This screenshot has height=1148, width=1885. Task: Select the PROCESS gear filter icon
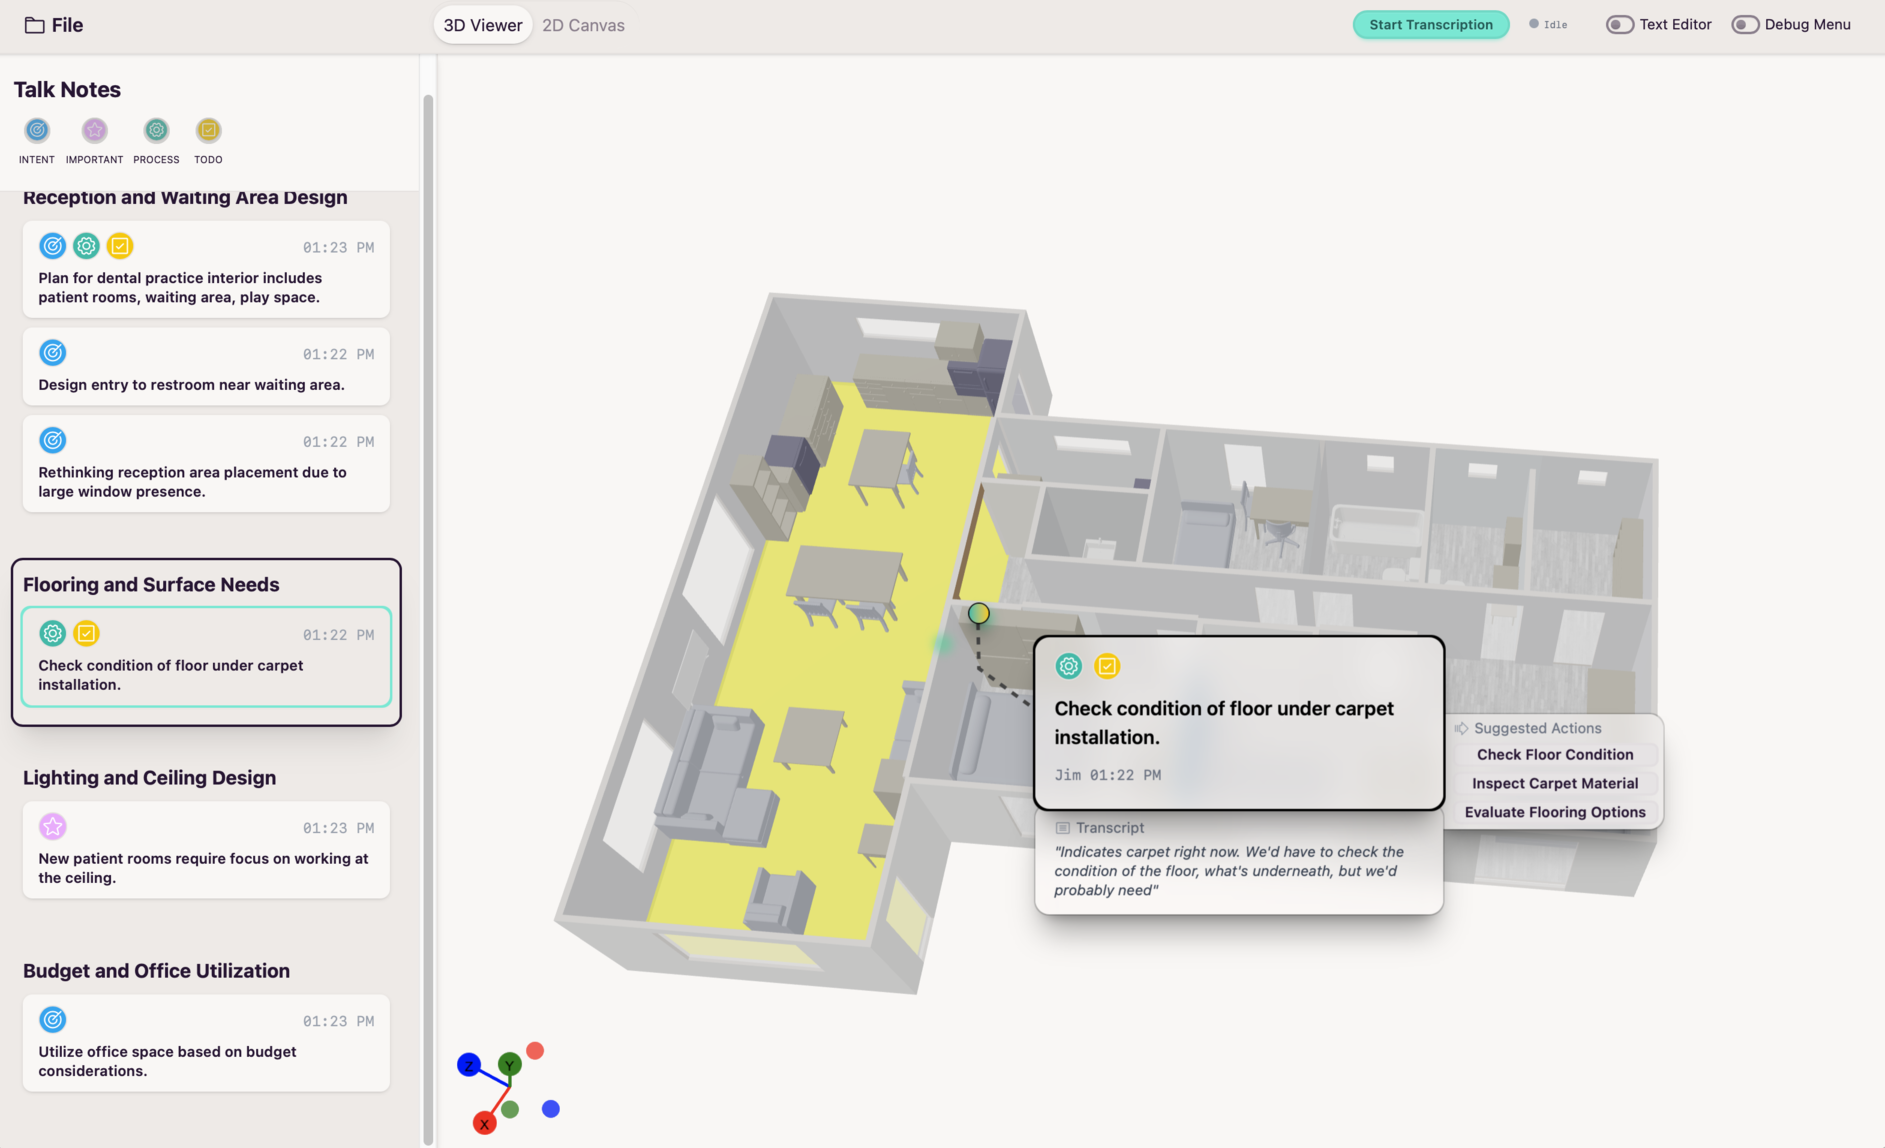point(156,131)
